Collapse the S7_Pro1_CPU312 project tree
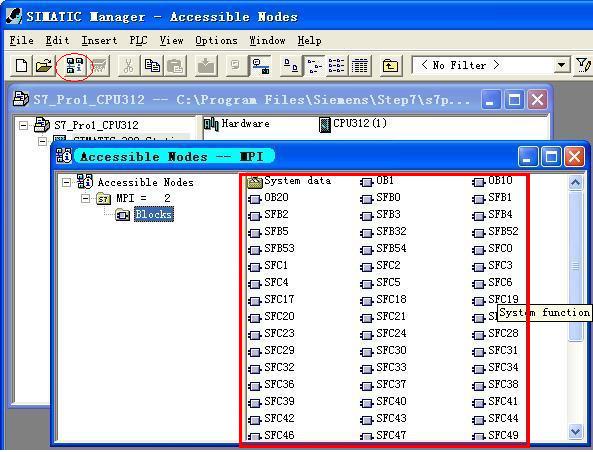This screenshot has width=593, height=452. click(x=23, y=125)
